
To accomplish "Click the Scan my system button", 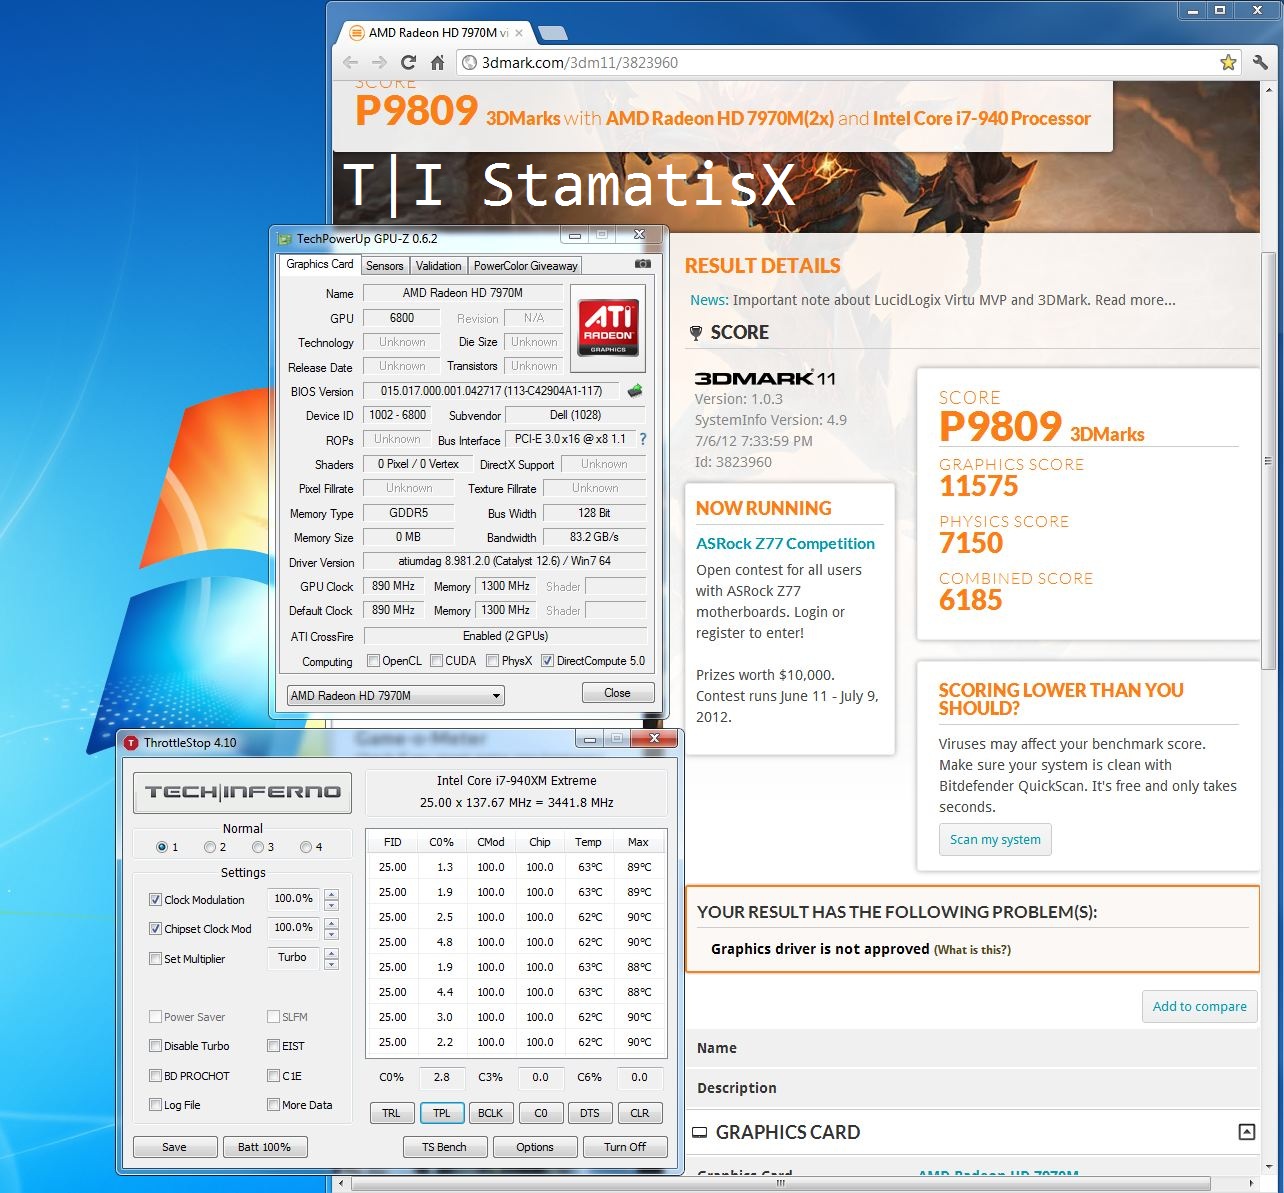I will click(995, 840).
